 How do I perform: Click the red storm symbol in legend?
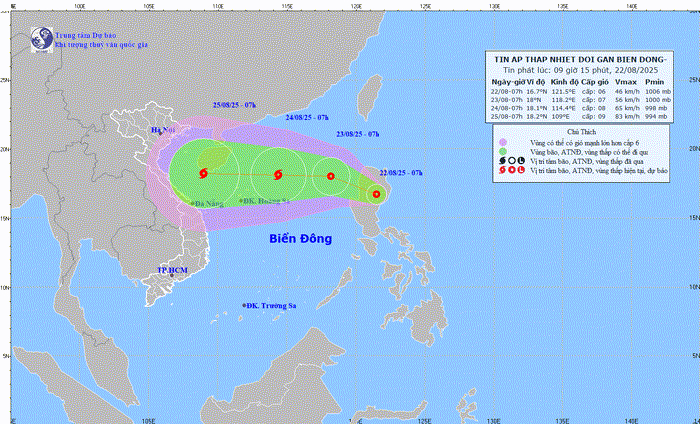pos(503,170)
